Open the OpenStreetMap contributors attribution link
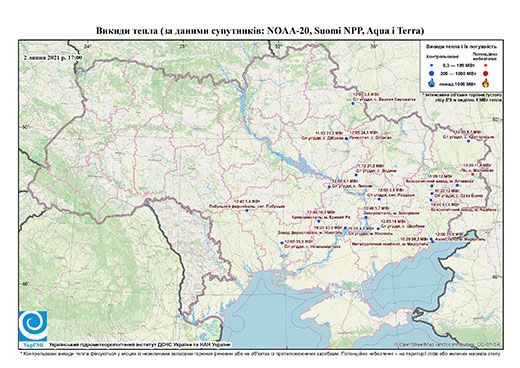The width and height of the screenshot is (520, 368). tap(447, 344)
